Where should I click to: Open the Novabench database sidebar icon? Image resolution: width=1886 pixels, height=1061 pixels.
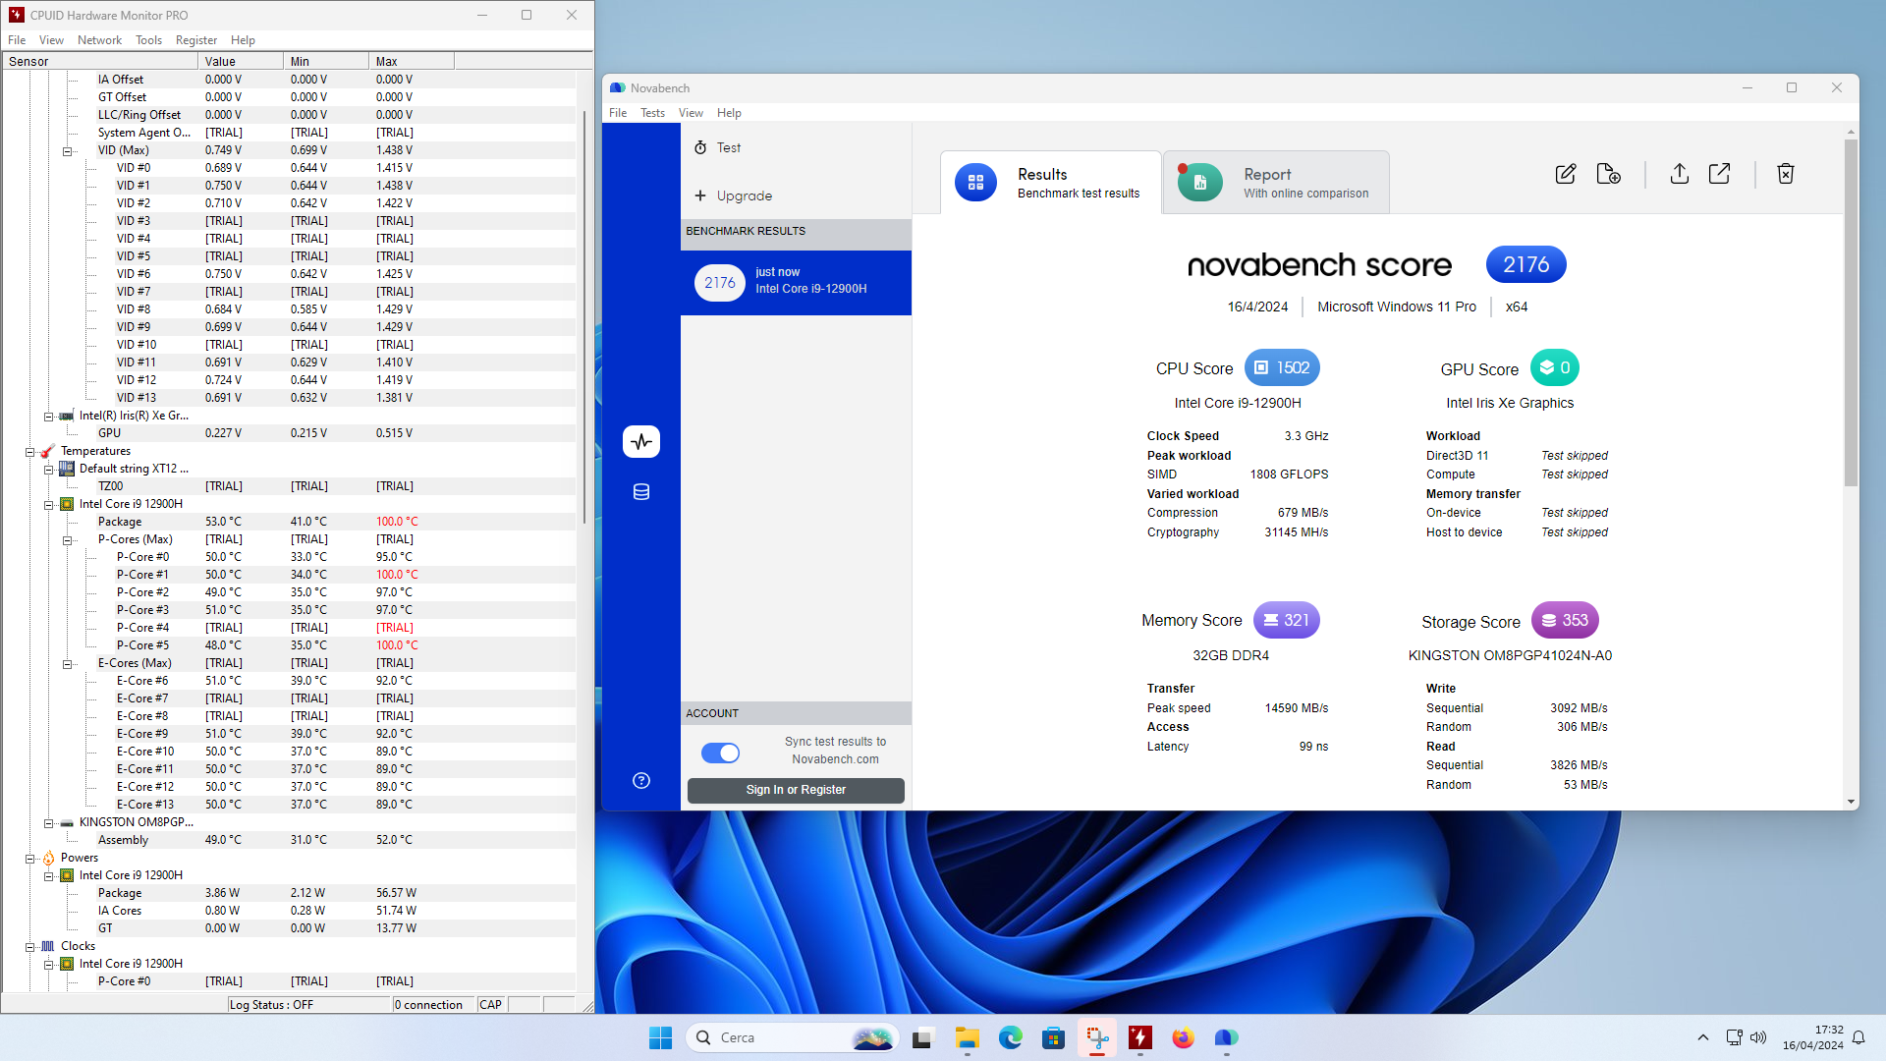[641, 492]
